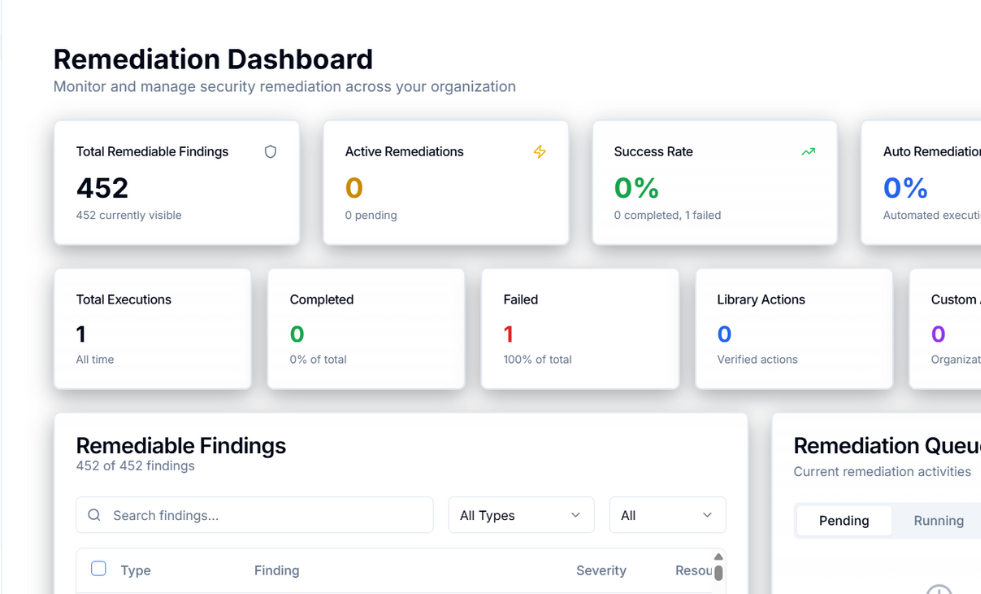Viewport: 981px width, 594px height.
Task: Click the trending arrow icon on Success Rate
Action: point(808,152)
